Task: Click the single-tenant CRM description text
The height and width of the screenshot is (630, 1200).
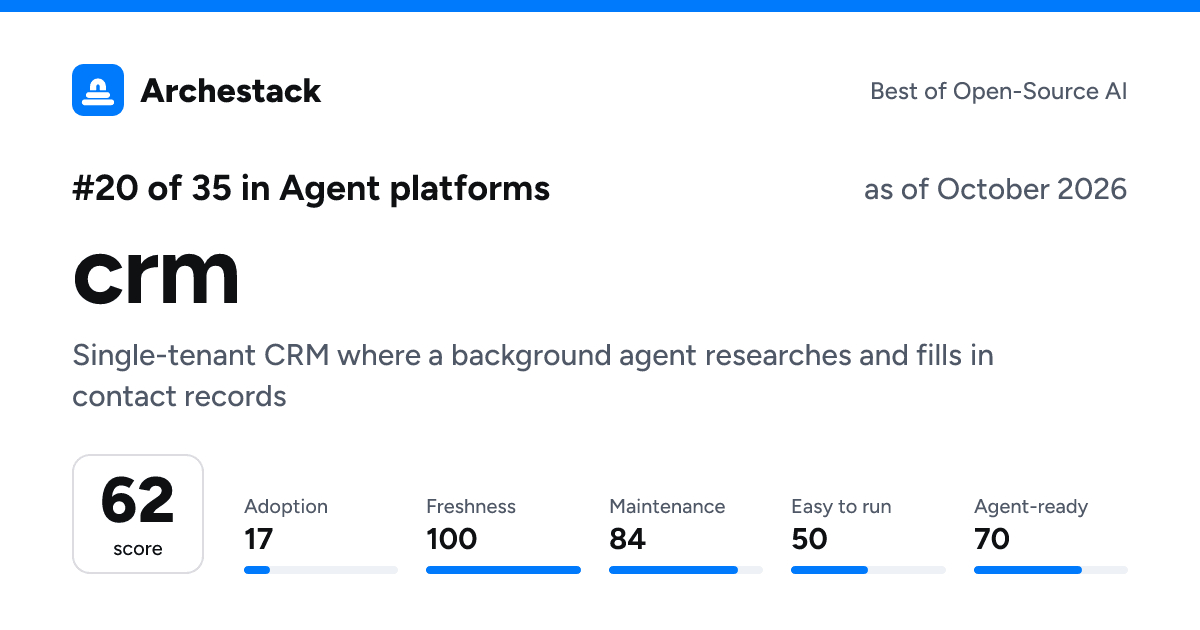Action: [x=533, y=376]
